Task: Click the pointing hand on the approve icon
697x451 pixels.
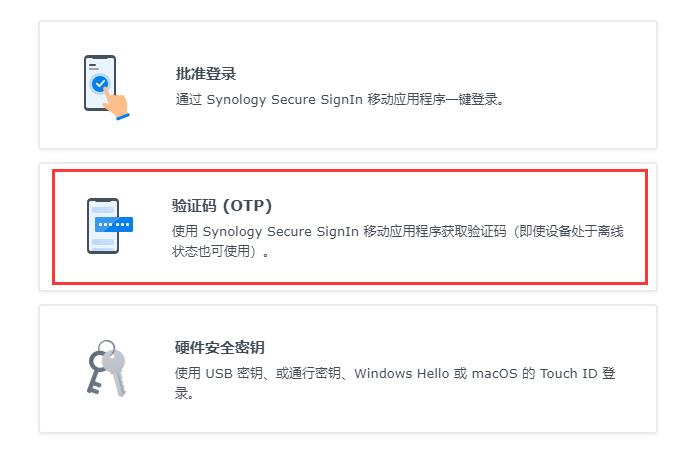Action: coord(117,102)
